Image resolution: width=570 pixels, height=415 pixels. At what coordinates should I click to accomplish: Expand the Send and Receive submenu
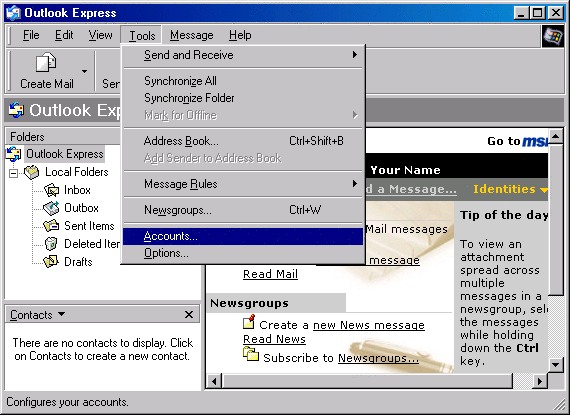[x=243, y=55]
